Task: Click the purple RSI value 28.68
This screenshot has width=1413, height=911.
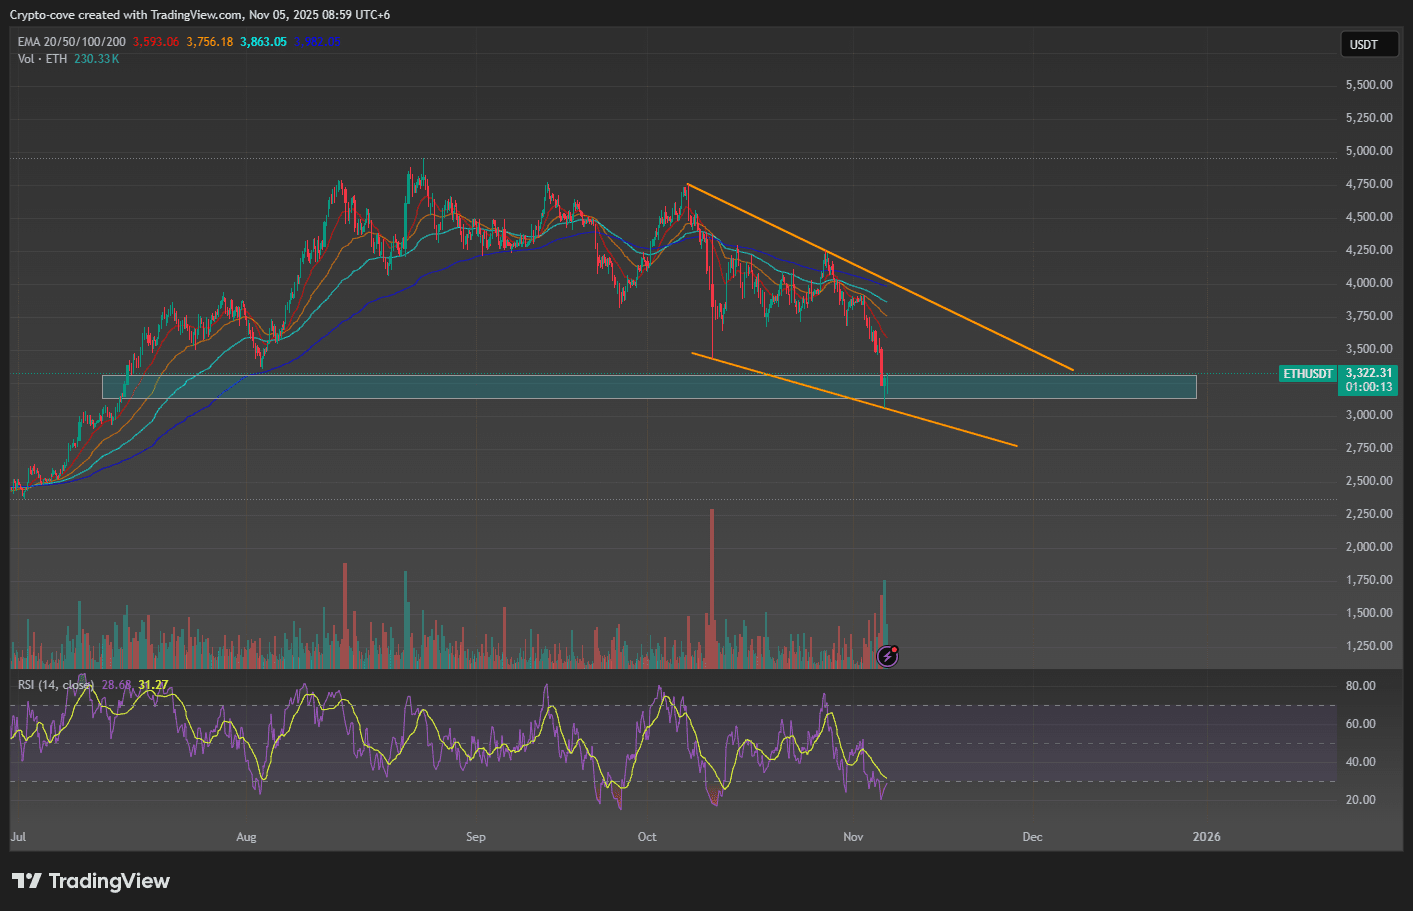Action: 116,685
